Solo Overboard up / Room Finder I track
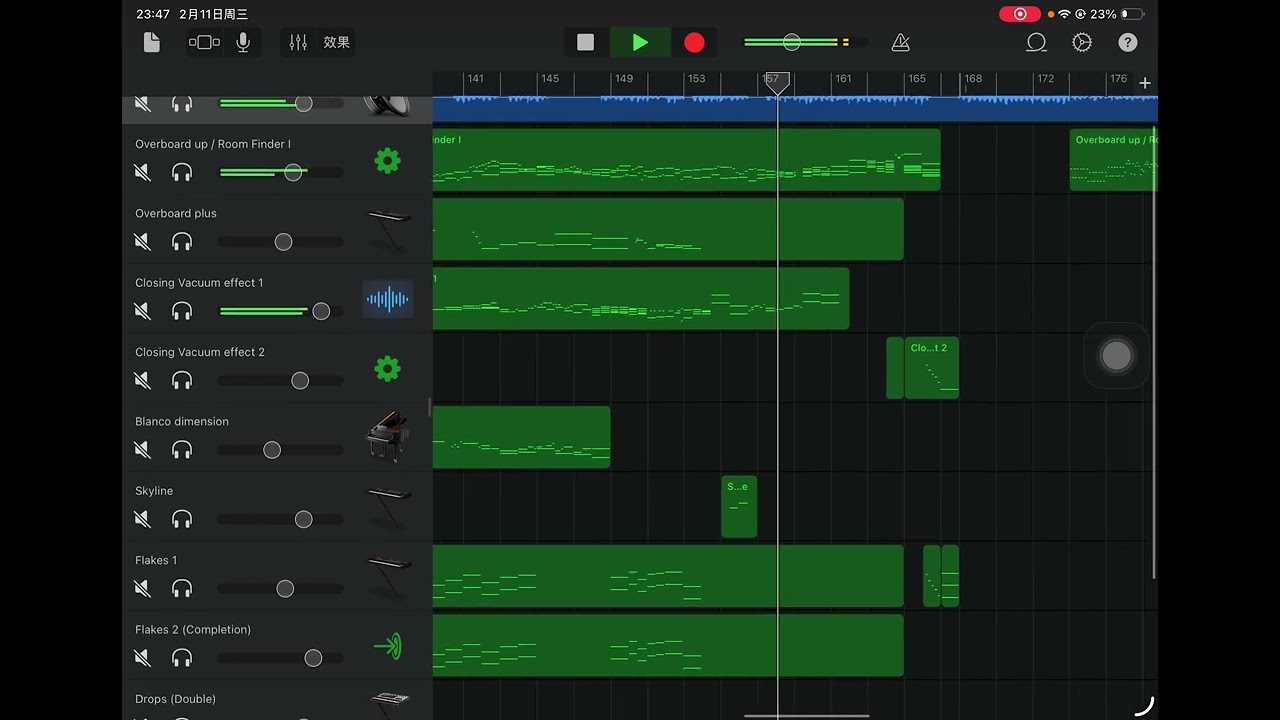Viewport: 1280px width, 720px height. (182, 173)
